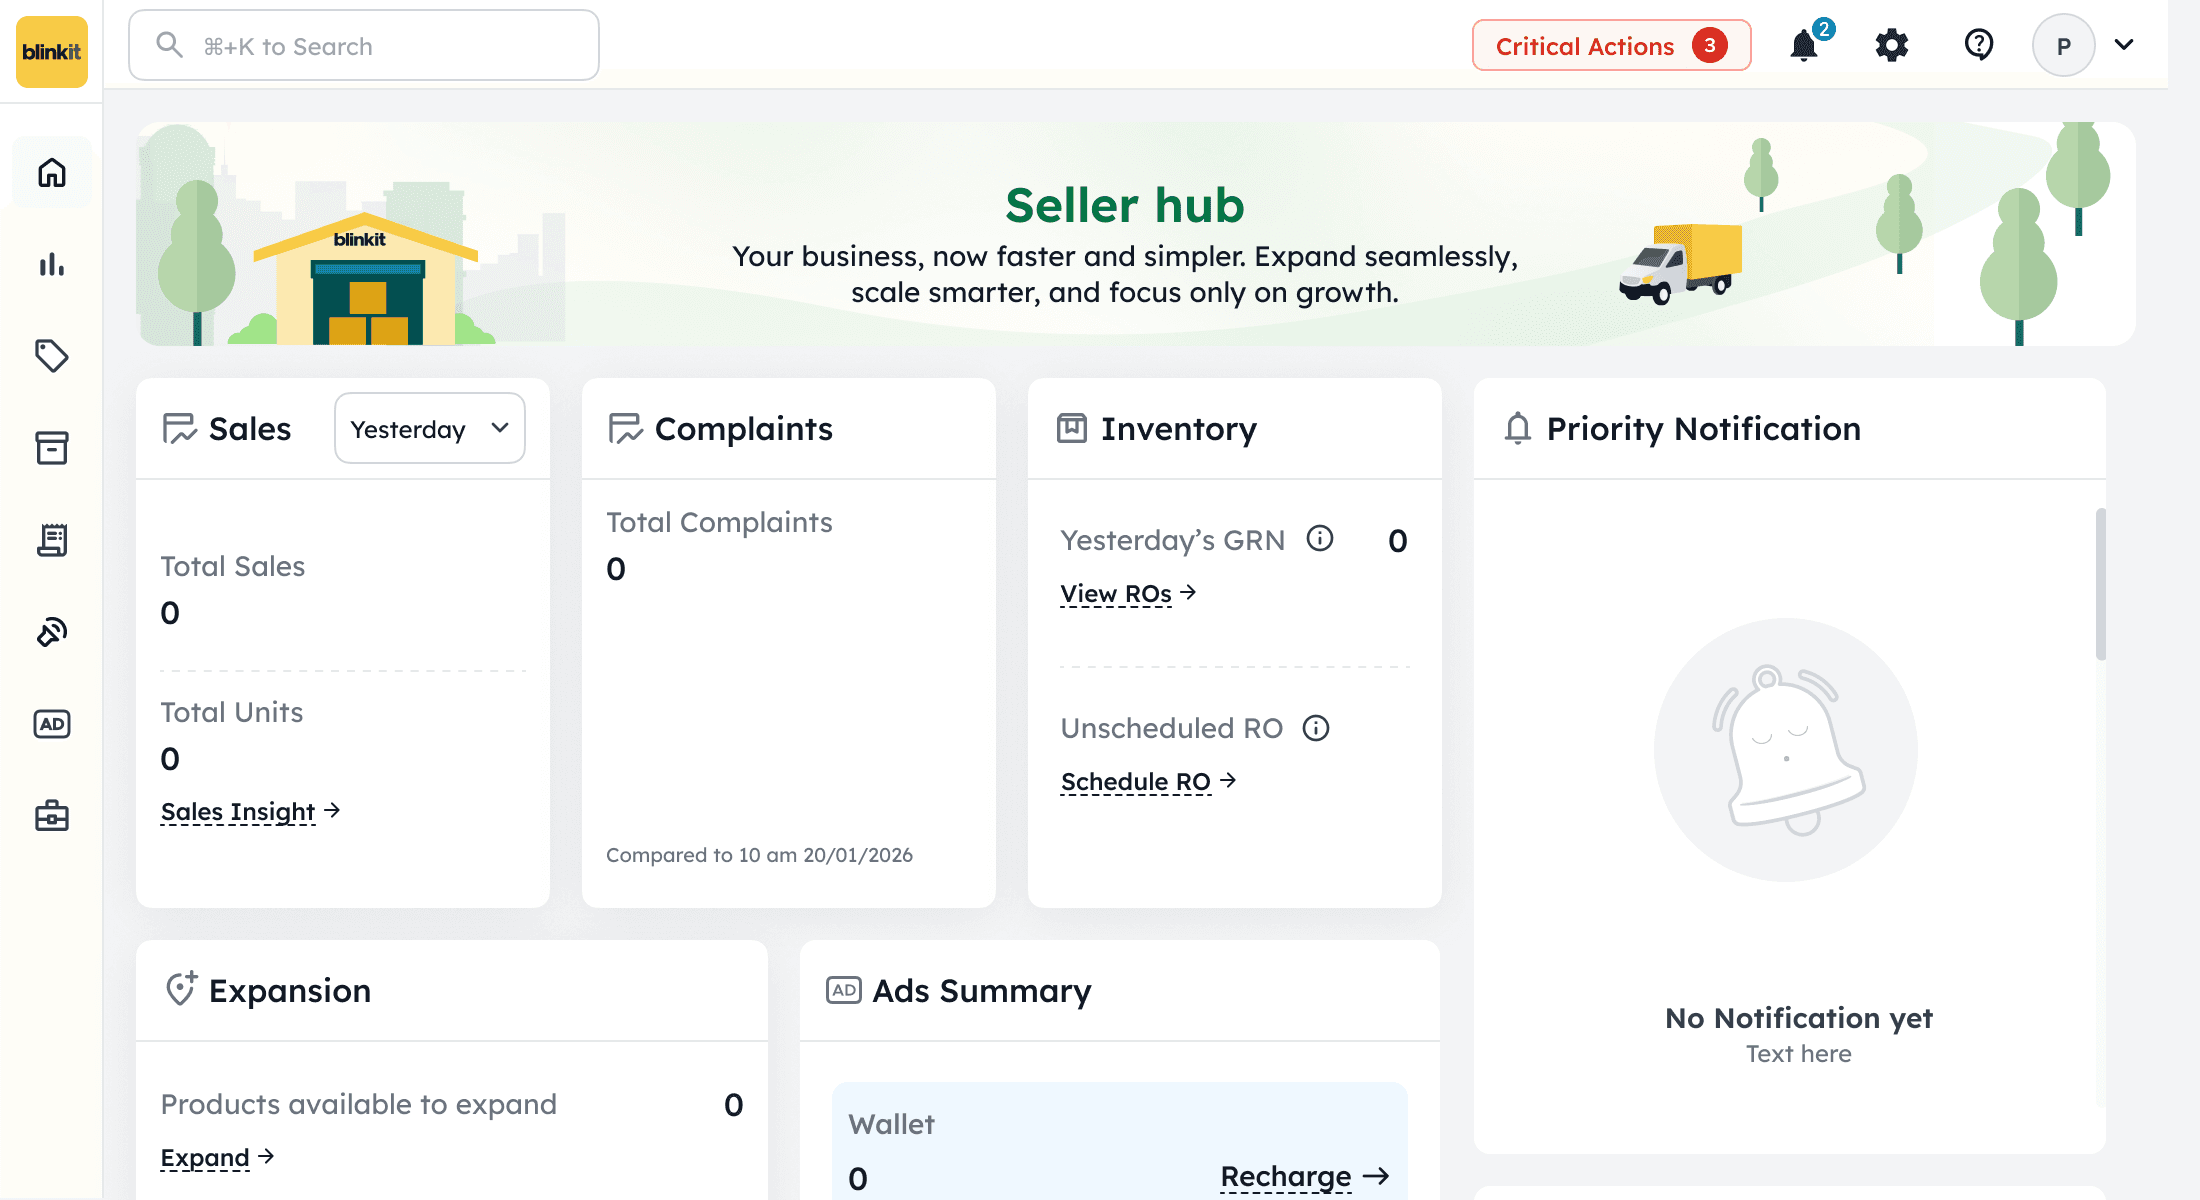This screenshot has width=2200, height=1200.
Task: Click the briefcase sidebar icon
Action: point(52,816)
